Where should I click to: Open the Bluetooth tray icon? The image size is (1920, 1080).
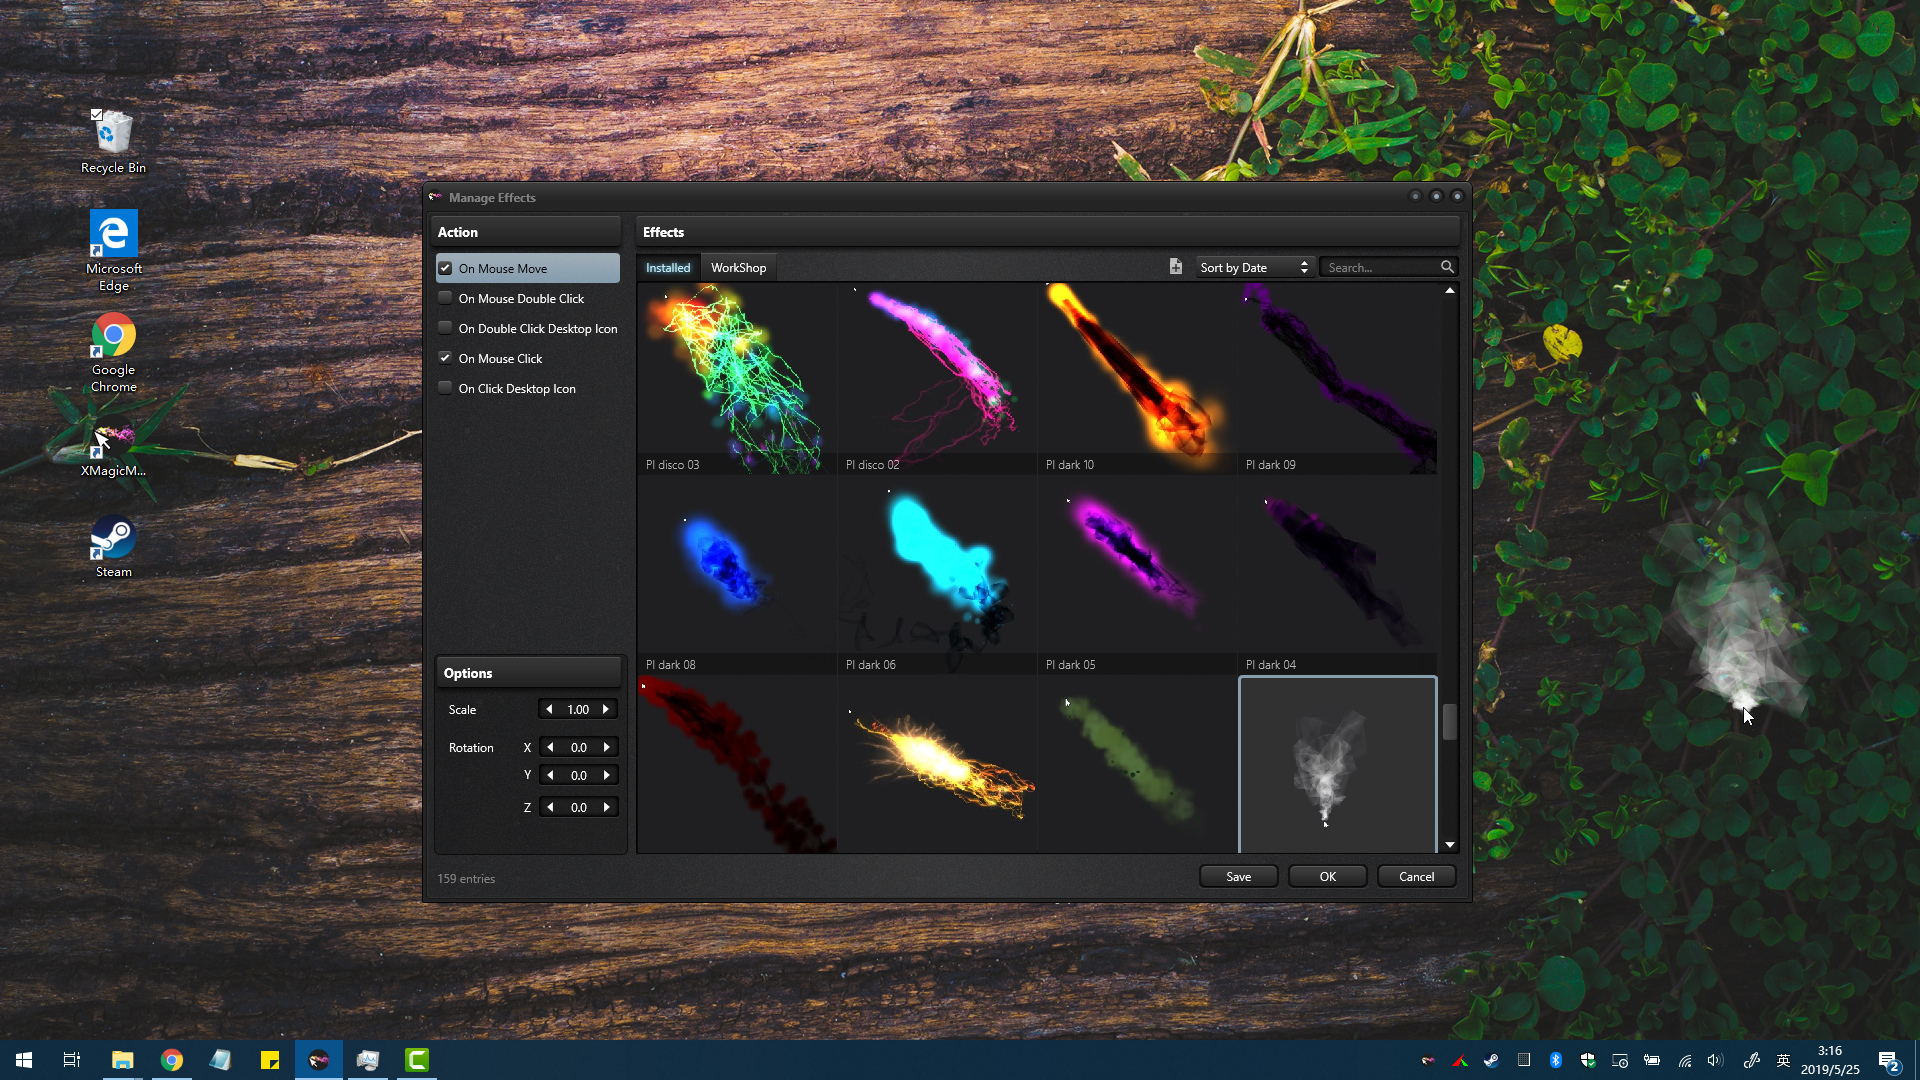(1555, 1061)
